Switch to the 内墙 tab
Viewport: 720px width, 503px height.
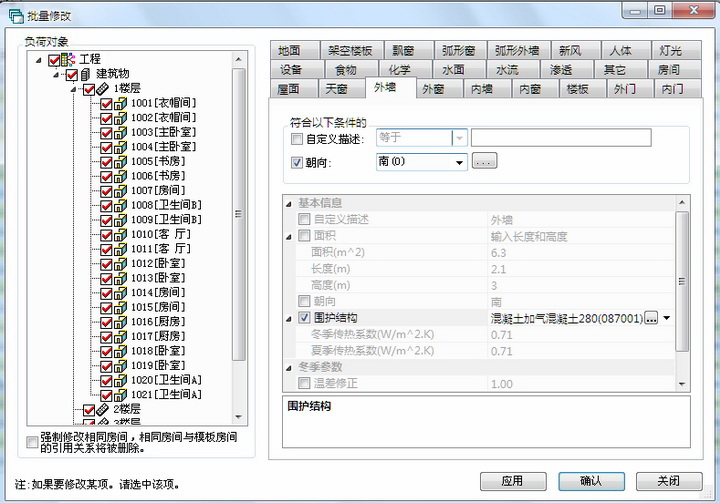tap(488, 89)
